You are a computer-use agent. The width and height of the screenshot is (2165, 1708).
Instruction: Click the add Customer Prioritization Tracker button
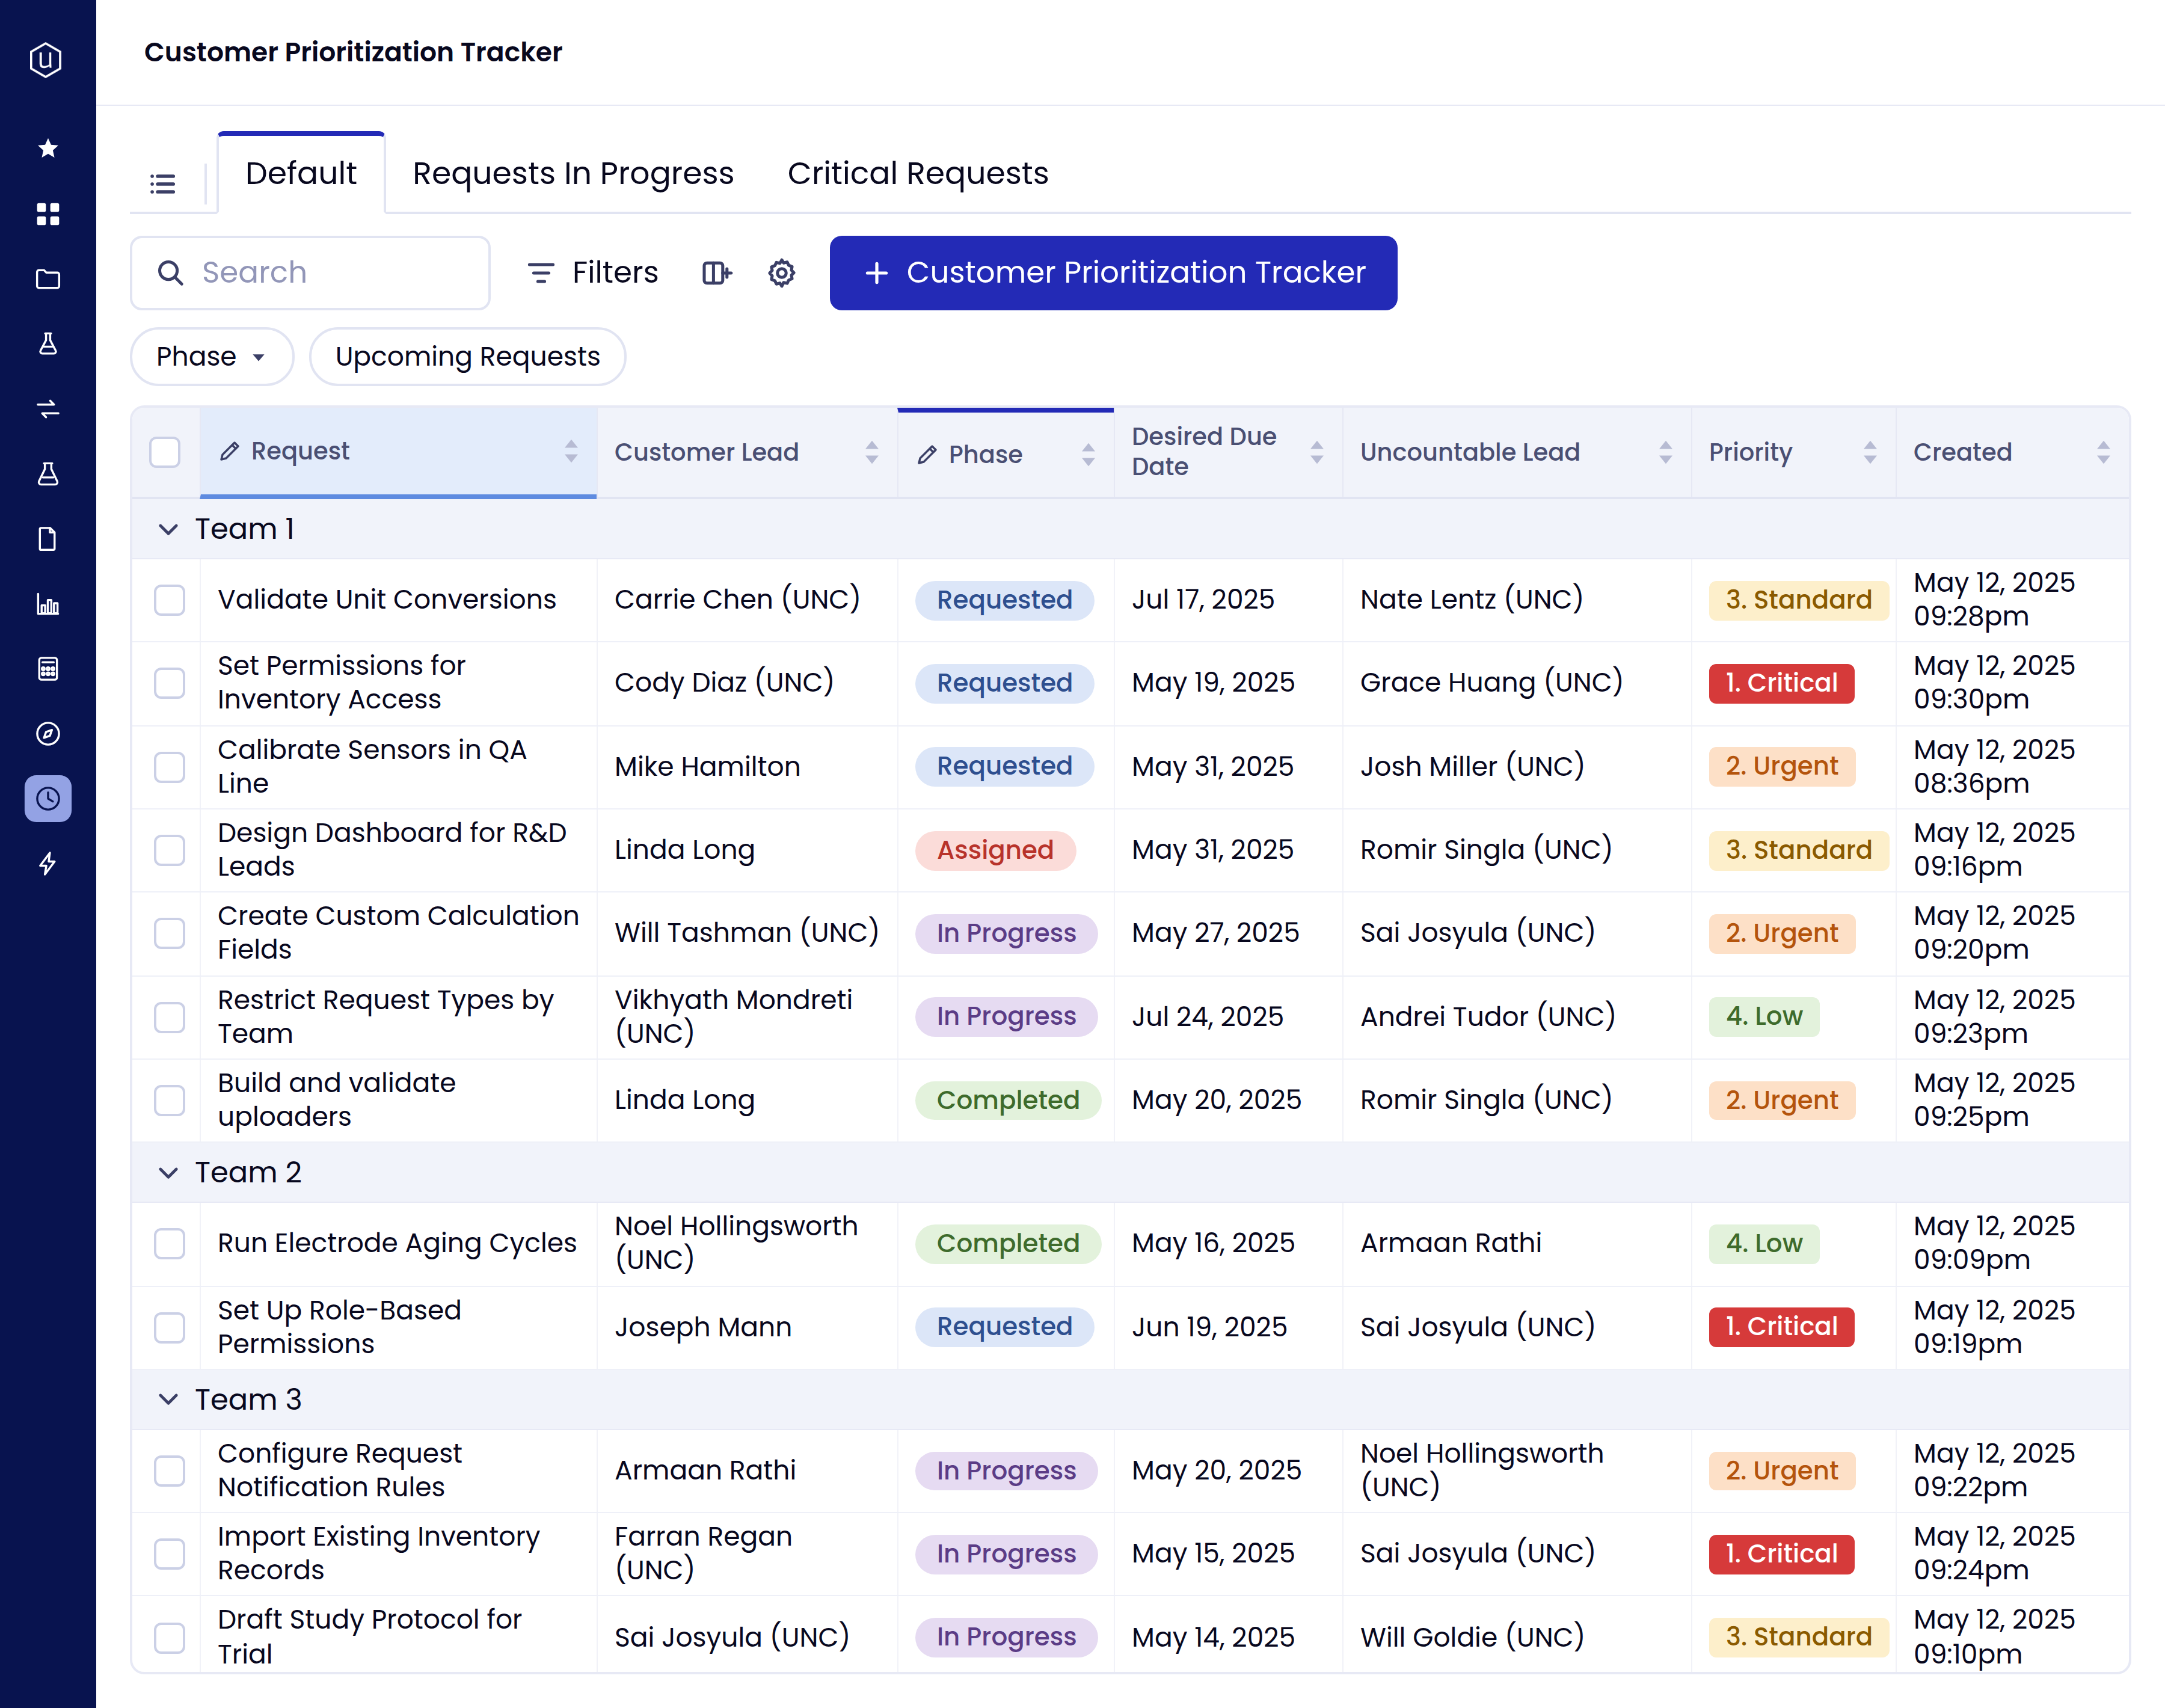(1113, 273)
